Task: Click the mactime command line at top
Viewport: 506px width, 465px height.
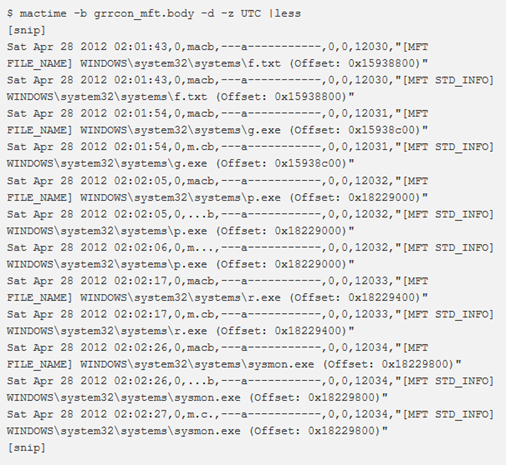Action: [x=154, y=14]
